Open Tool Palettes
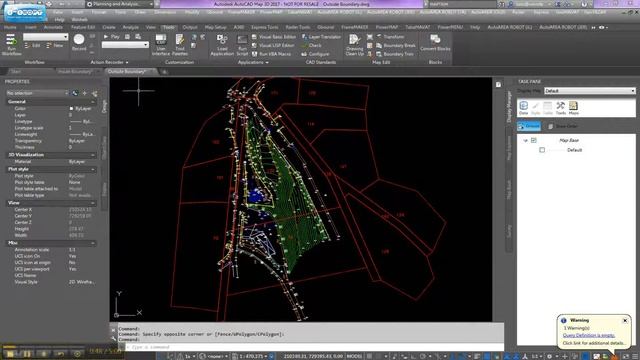This screenshot has height=360, width=640. click(x=180, y=45)
